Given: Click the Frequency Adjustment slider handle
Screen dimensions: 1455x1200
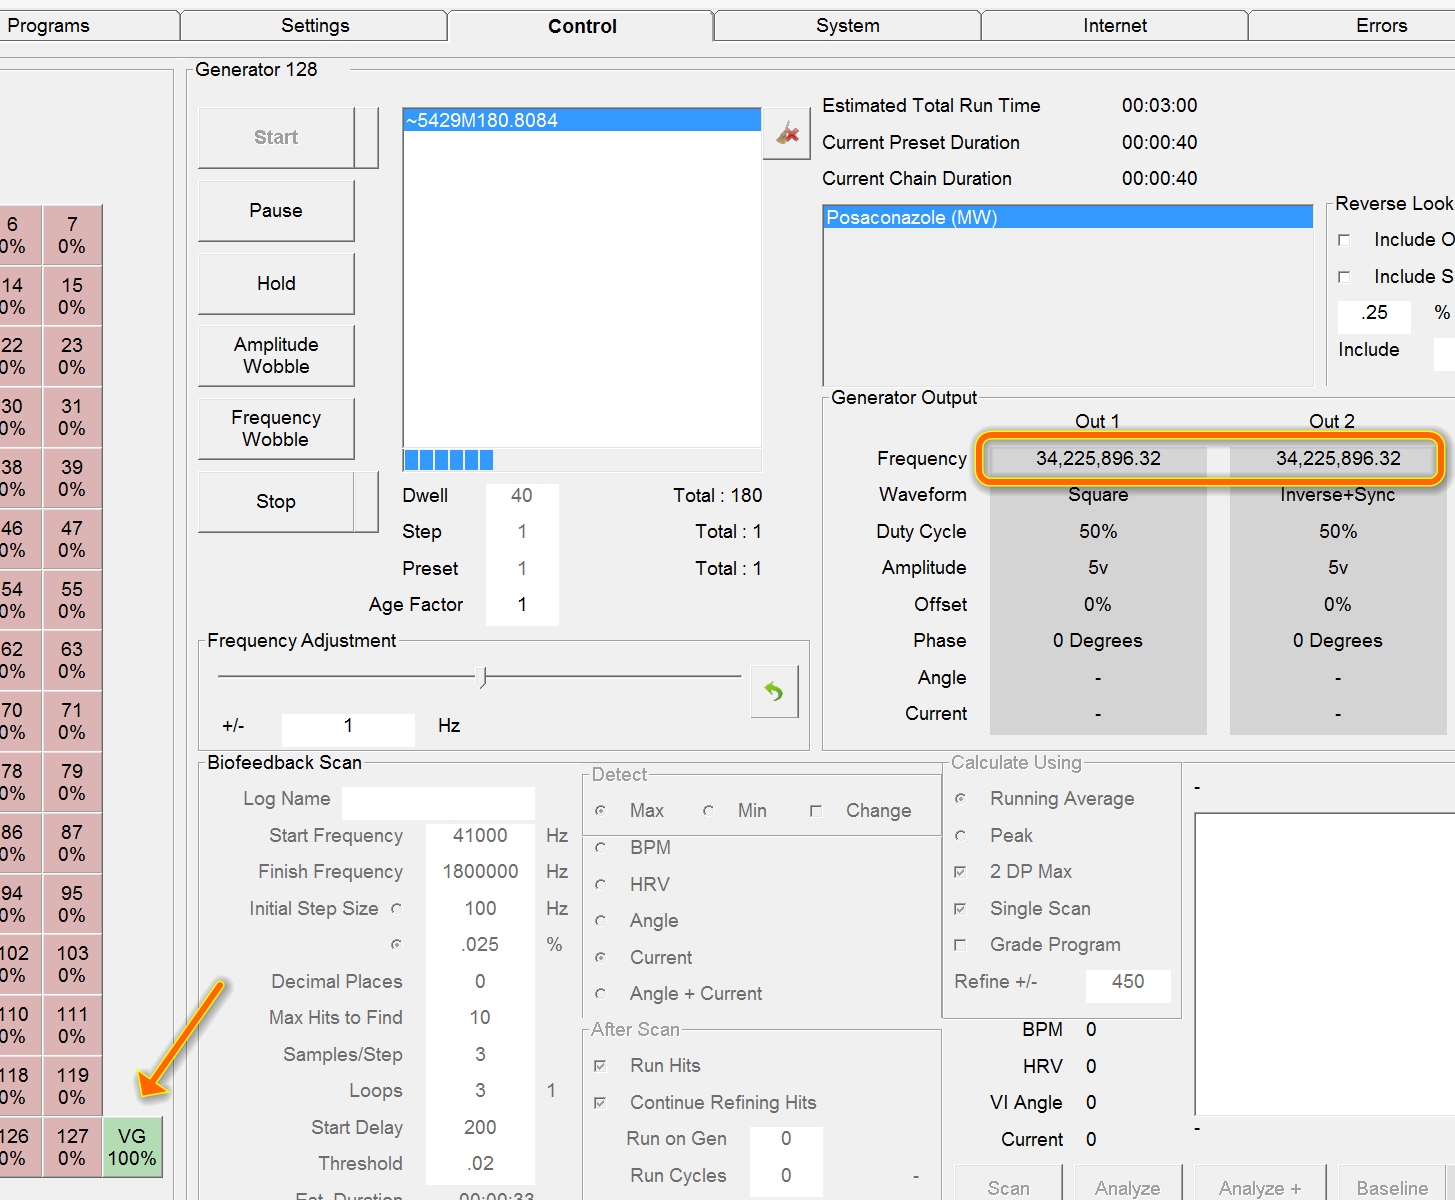Looking at the screenshot, I should pos(483,677).
